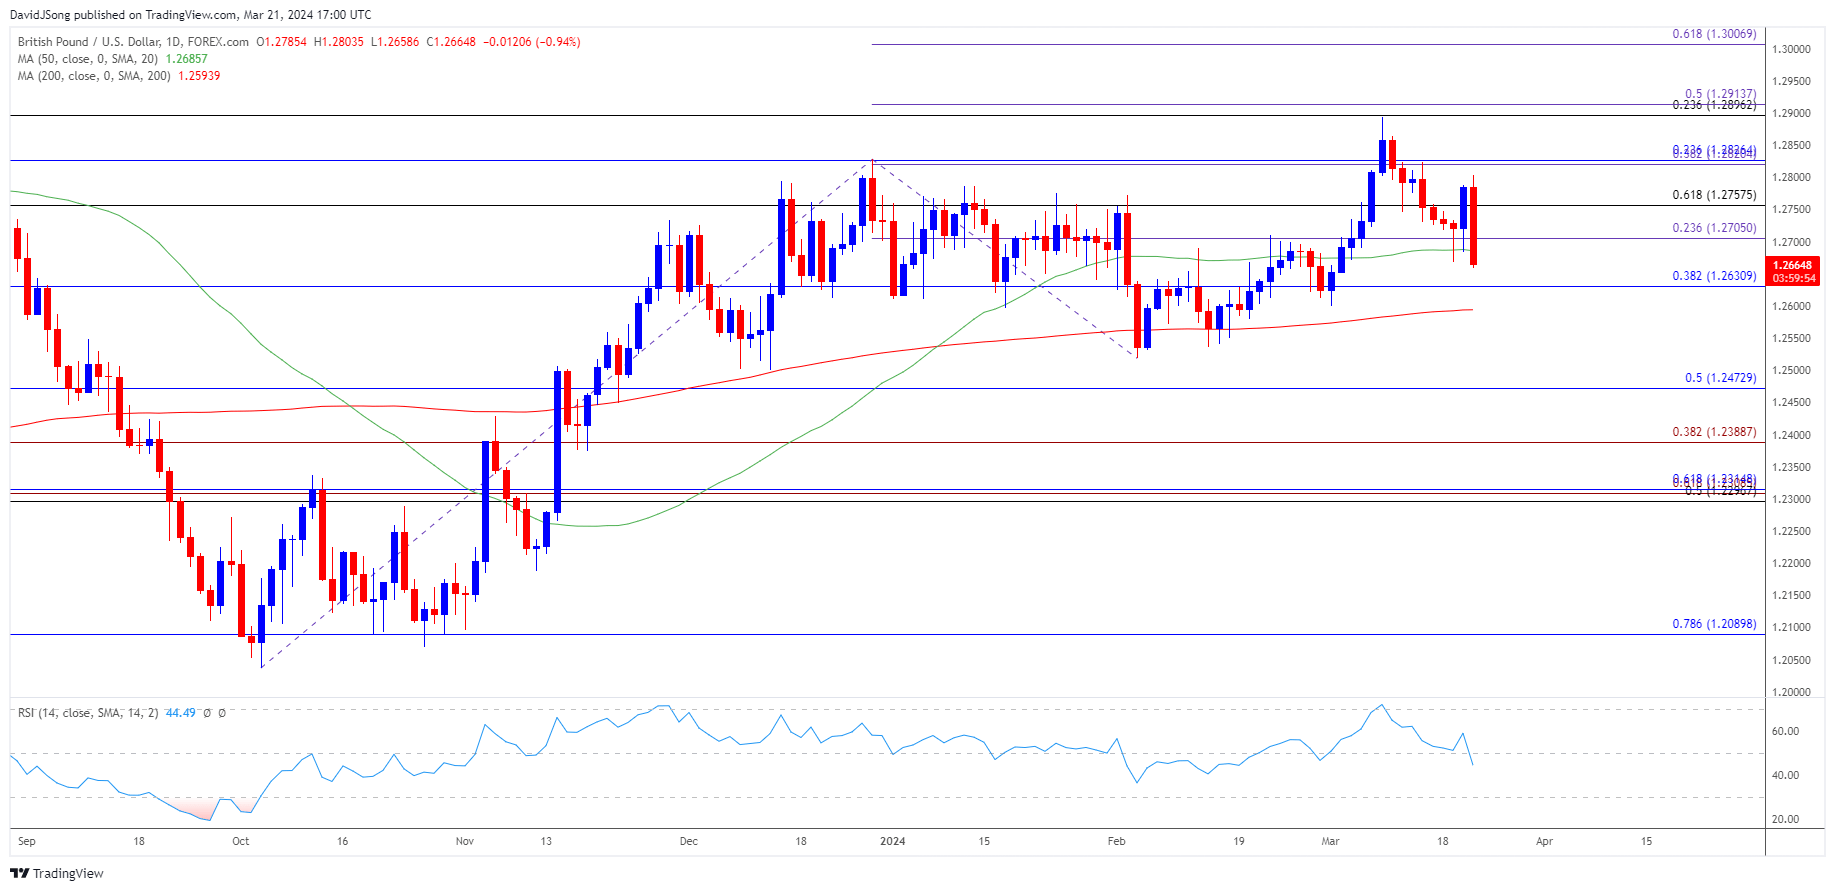Click the 1.29000 price axis label
This screenshot has width=1835, height=891.
point(1792,113)
